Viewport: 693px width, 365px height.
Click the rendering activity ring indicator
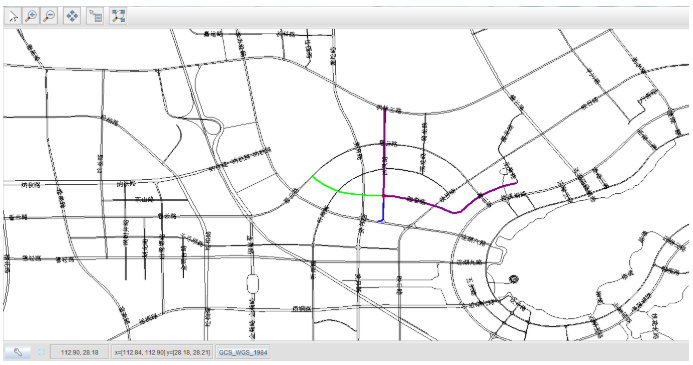click(42, 352)
